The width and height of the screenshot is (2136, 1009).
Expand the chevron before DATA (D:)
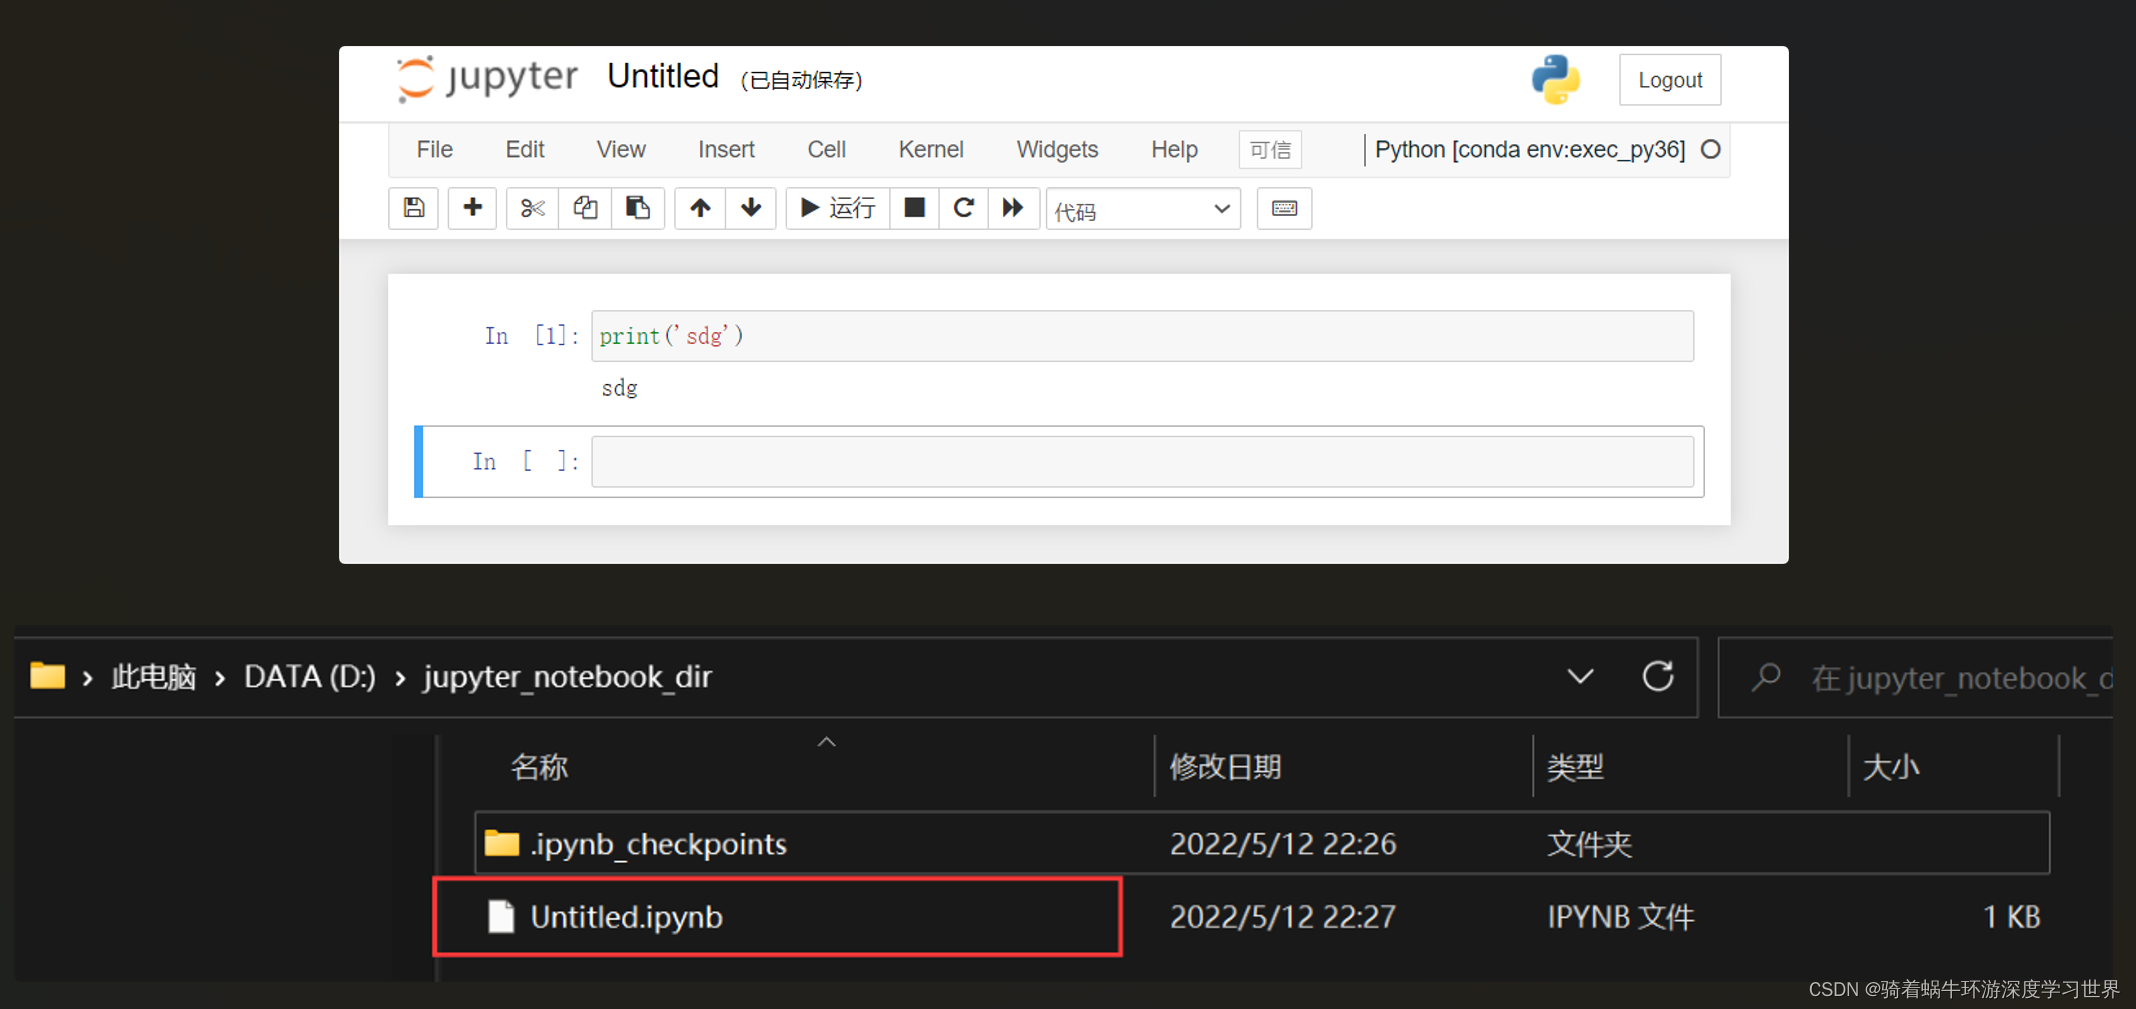pyautogui.click(x=220, y=679)
